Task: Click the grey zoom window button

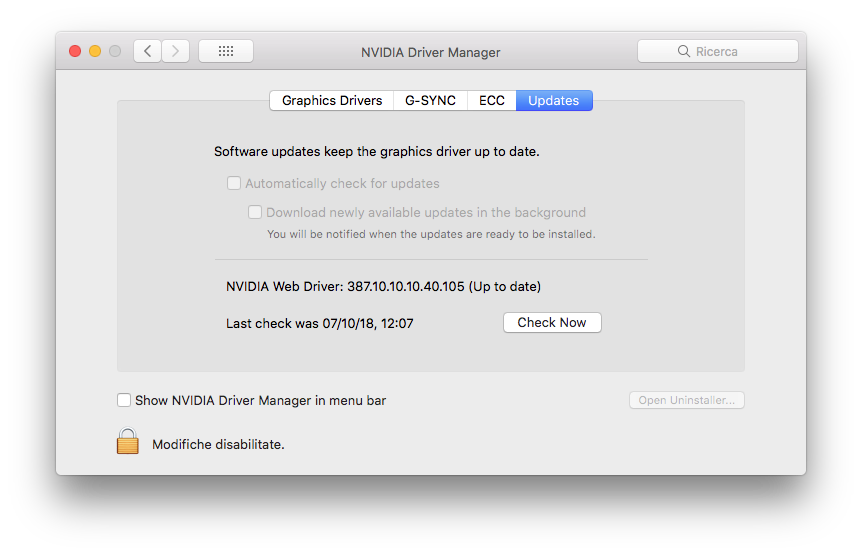Action: tap(115, 51)
